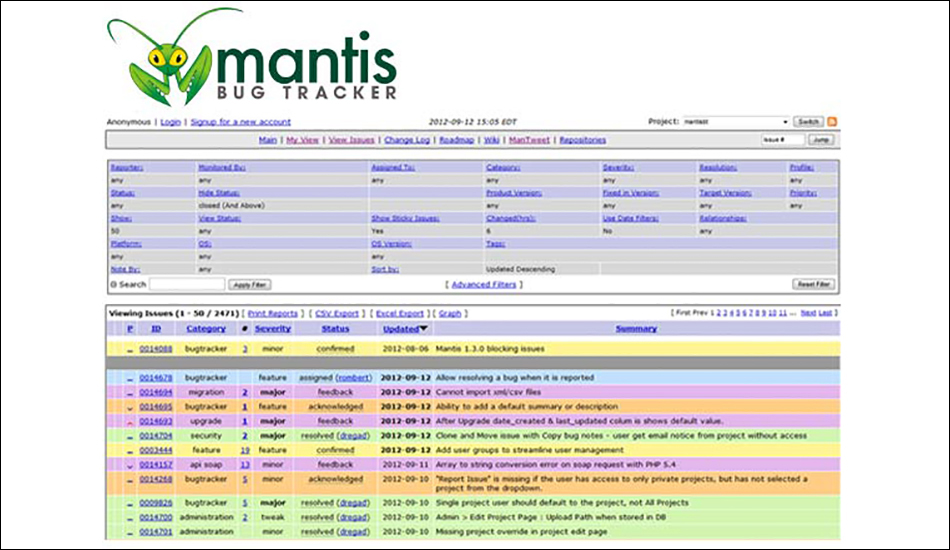
Task: Click the Mantis Bug Tracker logo
Action: point(252,57)
